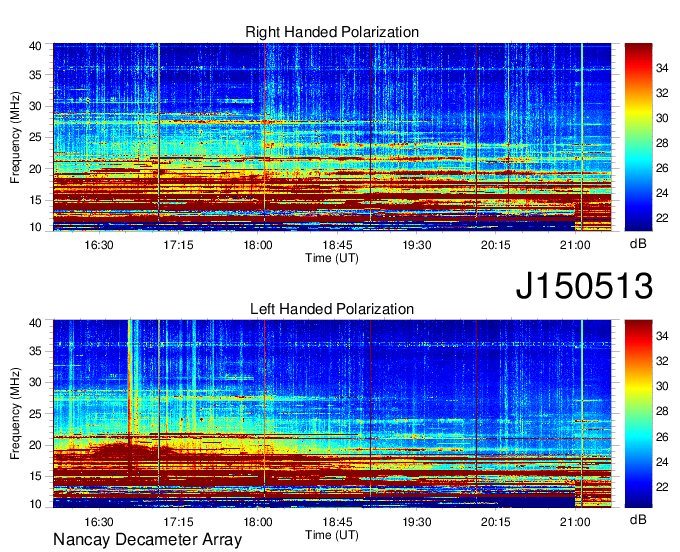The image size is (680, 552).
Task: Click "10" frequency tick of Right Handed plot
Action: [35, 227]
